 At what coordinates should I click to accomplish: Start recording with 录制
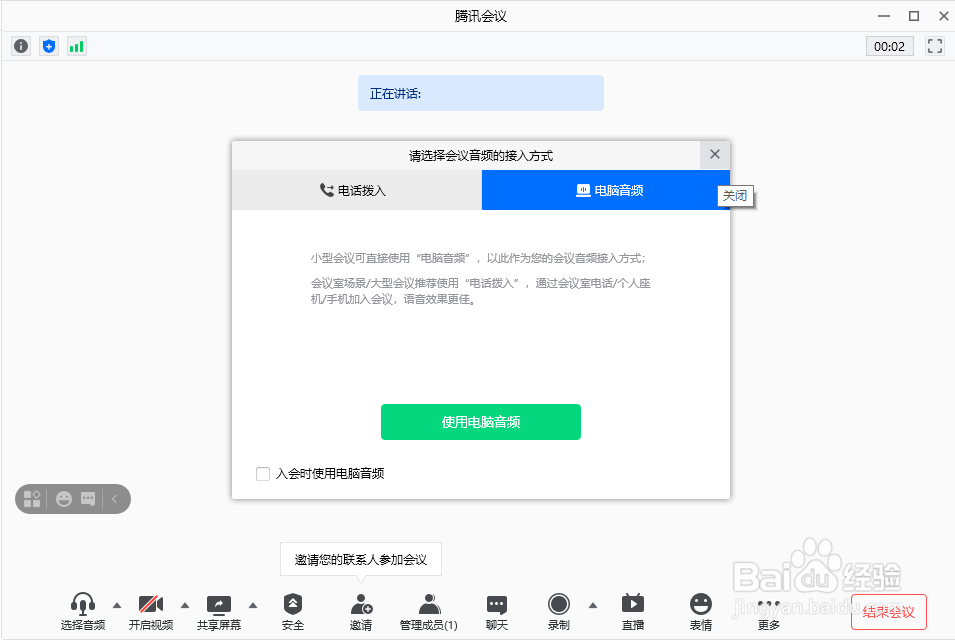coord(559,611)
